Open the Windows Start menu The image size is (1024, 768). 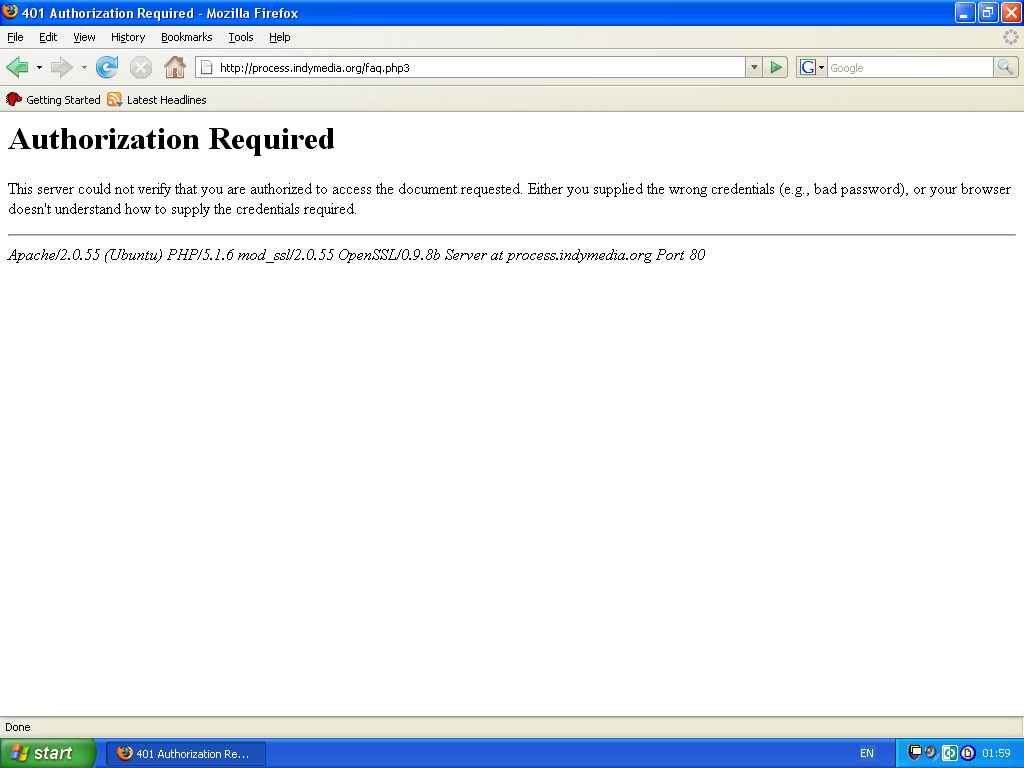[x=48, y=753]
